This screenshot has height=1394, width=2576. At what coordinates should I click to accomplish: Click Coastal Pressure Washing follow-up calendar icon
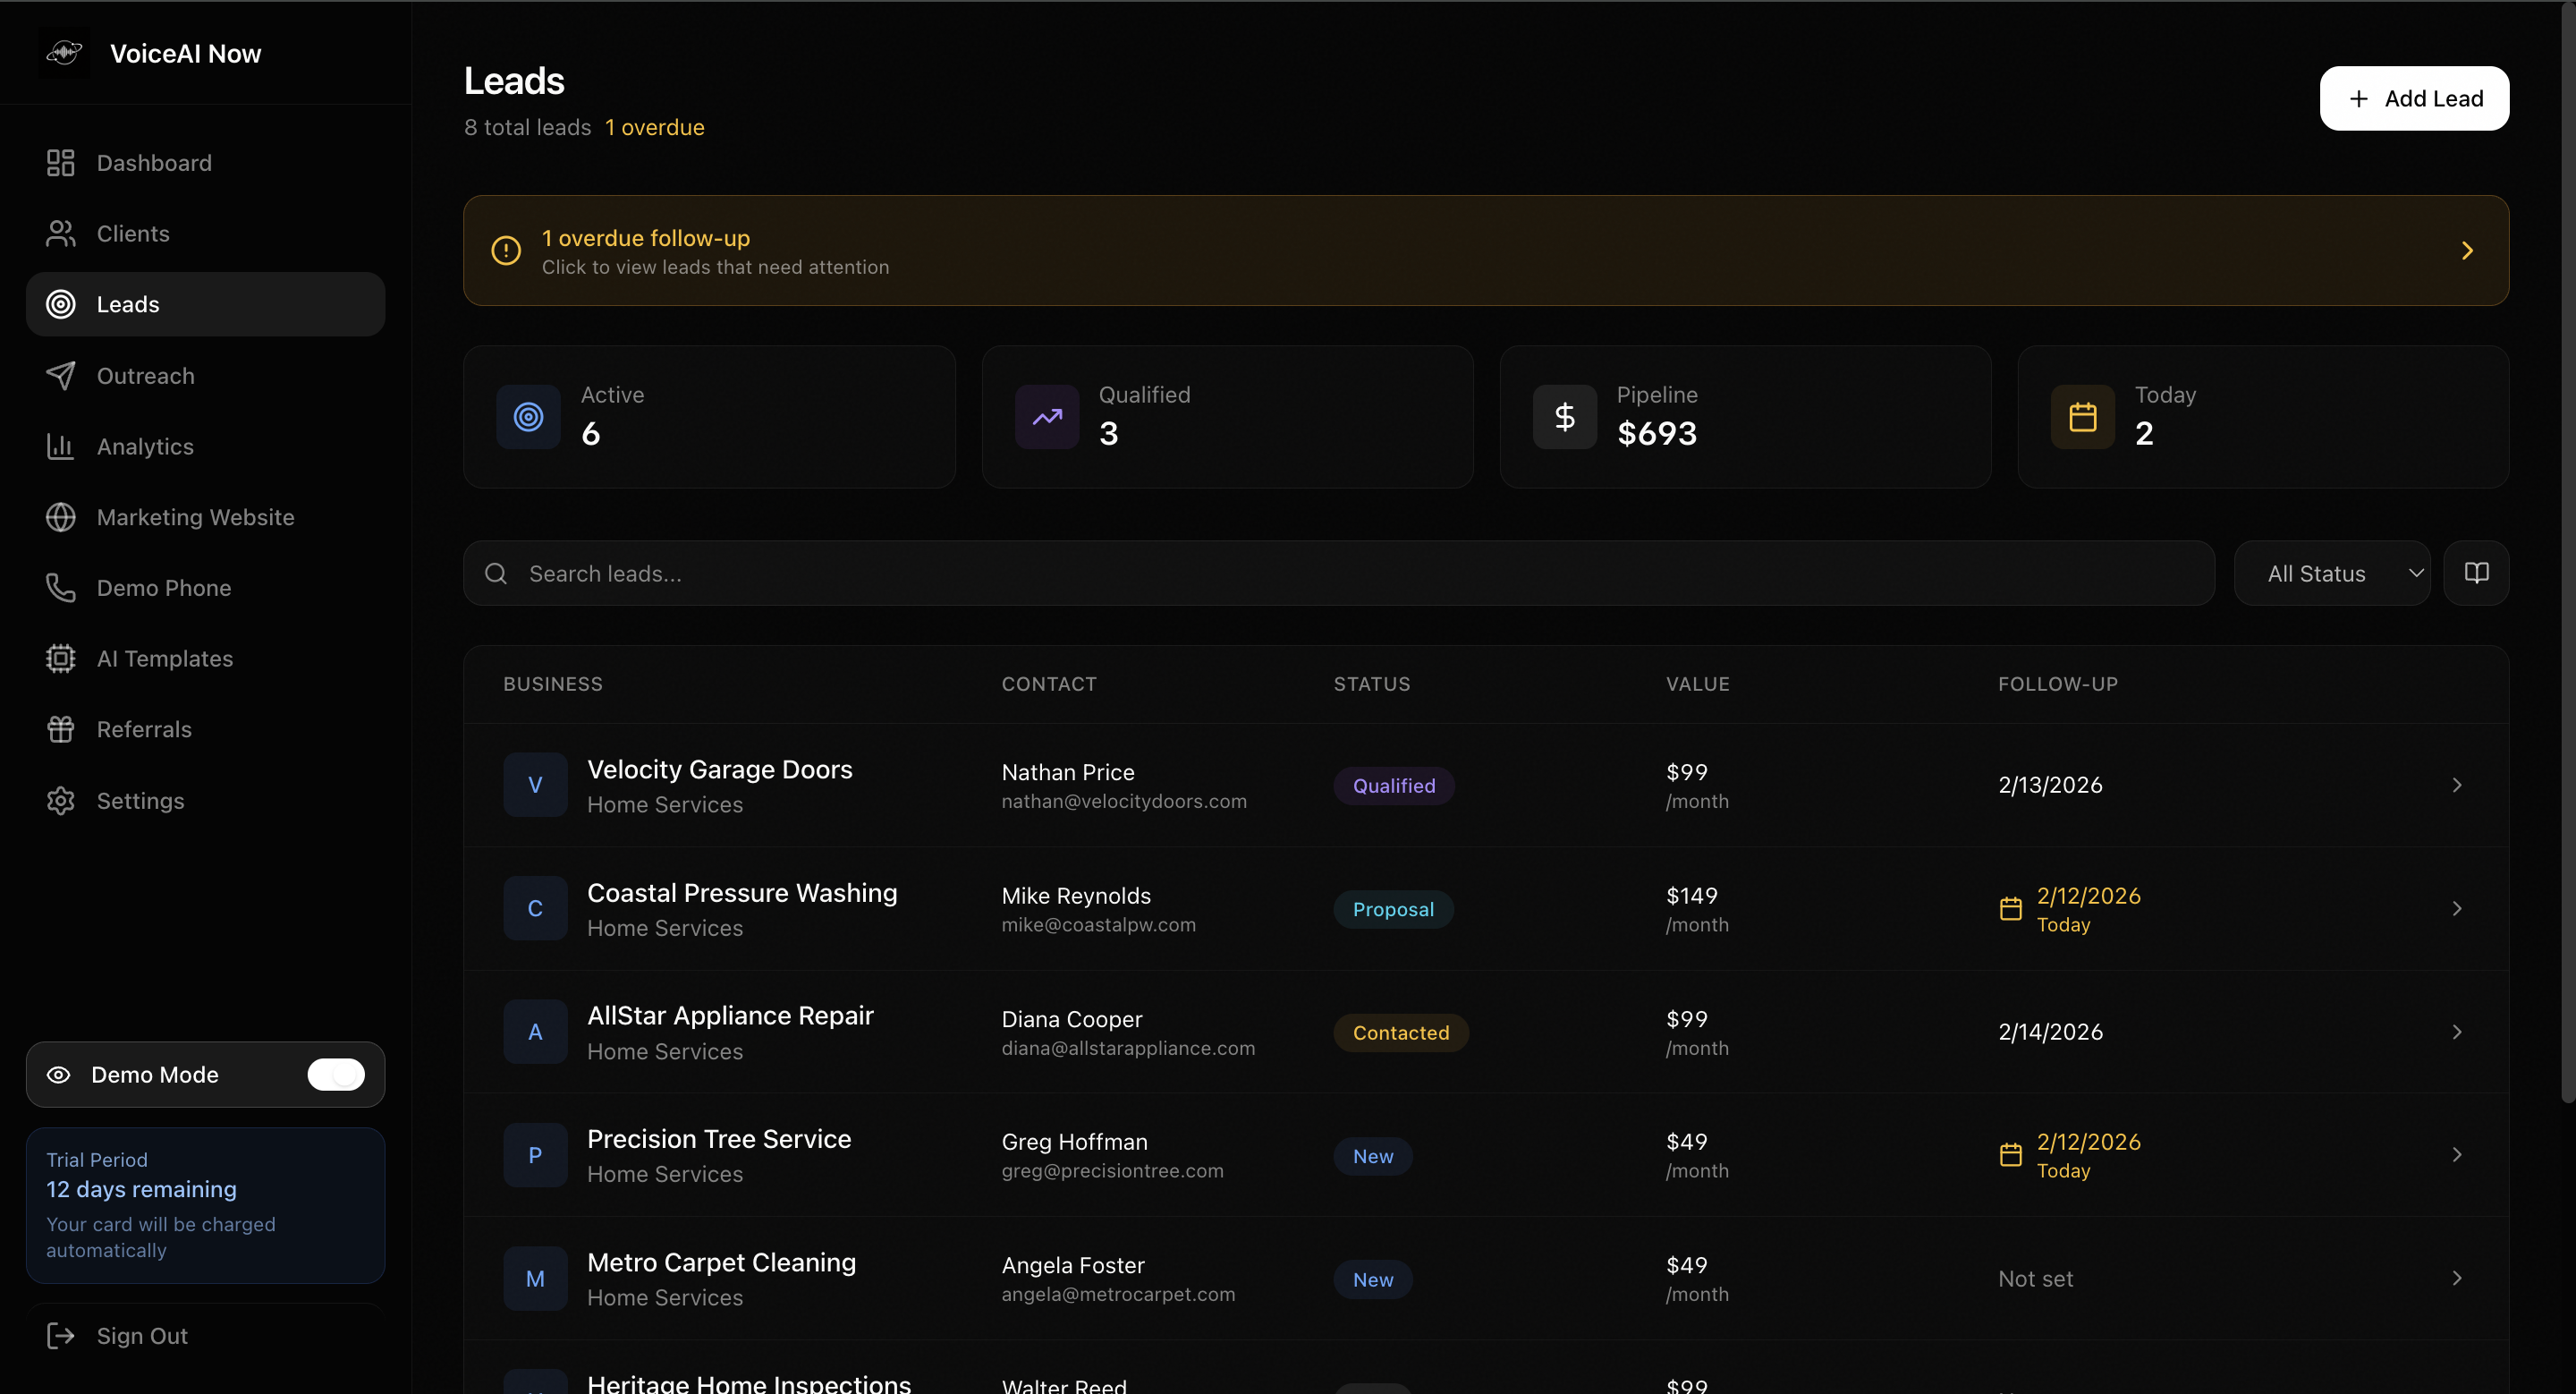coord(2010,909)
